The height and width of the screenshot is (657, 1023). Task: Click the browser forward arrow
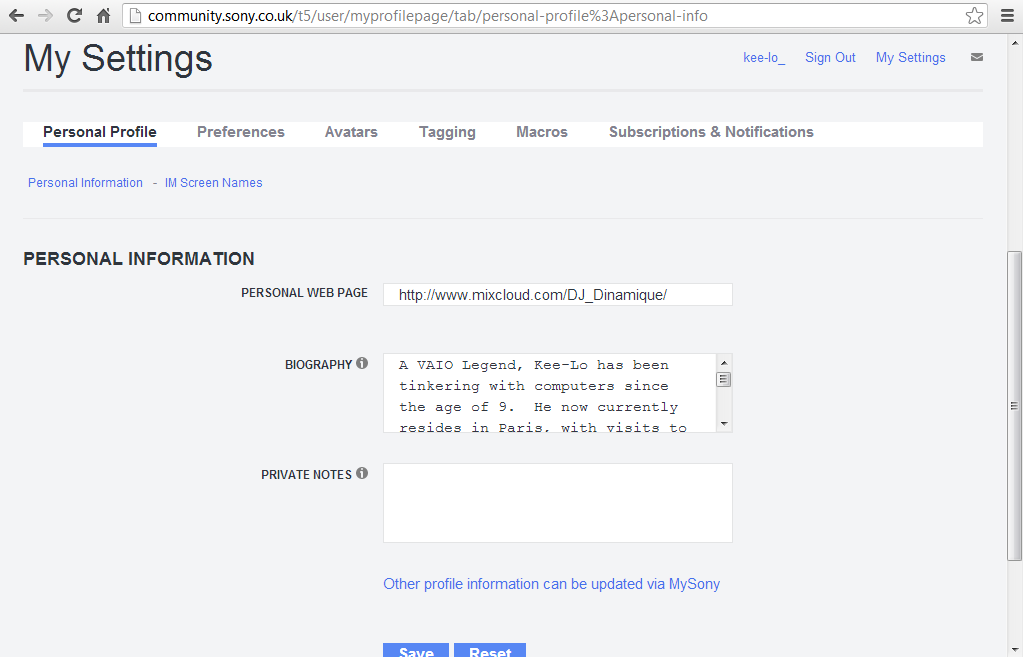pyautogui.click(x=45, y=16)
